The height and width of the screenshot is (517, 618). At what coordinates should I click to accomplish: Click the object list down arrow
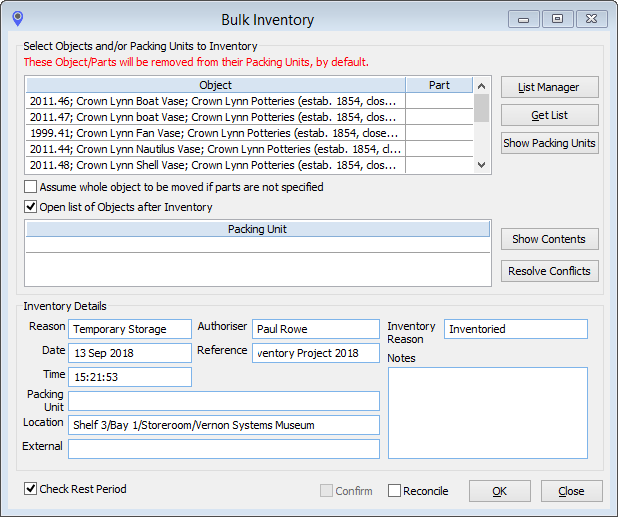click(481, 165)
